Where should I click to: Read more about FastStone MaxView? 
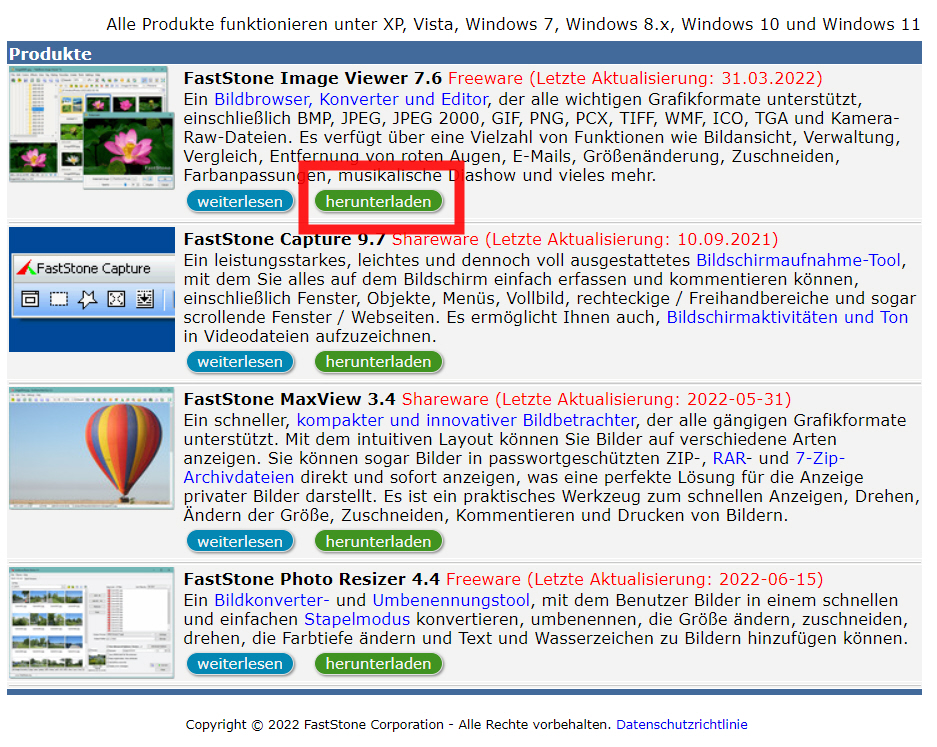240,542
